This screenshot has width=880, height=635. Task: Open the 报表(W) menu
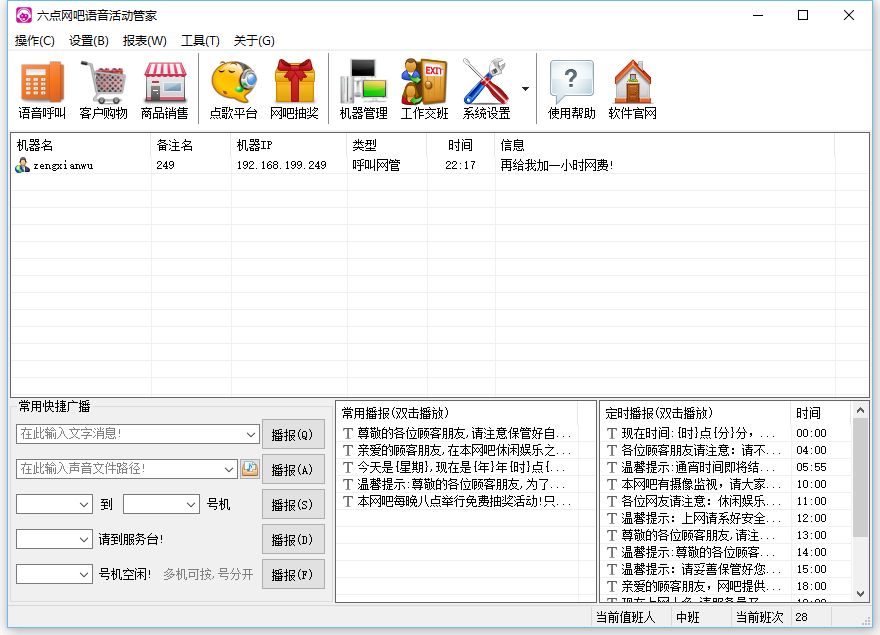(x=144, y=41)
